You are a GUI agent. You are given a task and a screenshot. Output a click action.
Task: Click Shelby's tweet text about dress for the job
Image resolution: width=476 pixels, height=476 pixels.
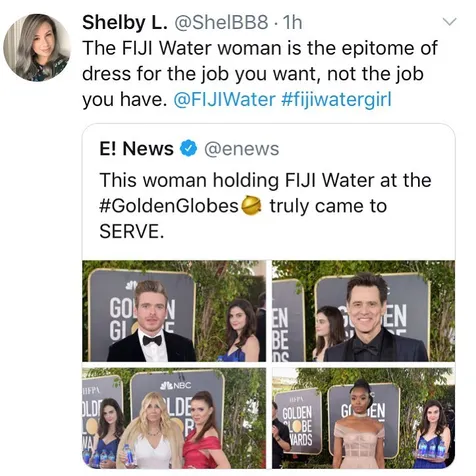[x=260, y=73]
